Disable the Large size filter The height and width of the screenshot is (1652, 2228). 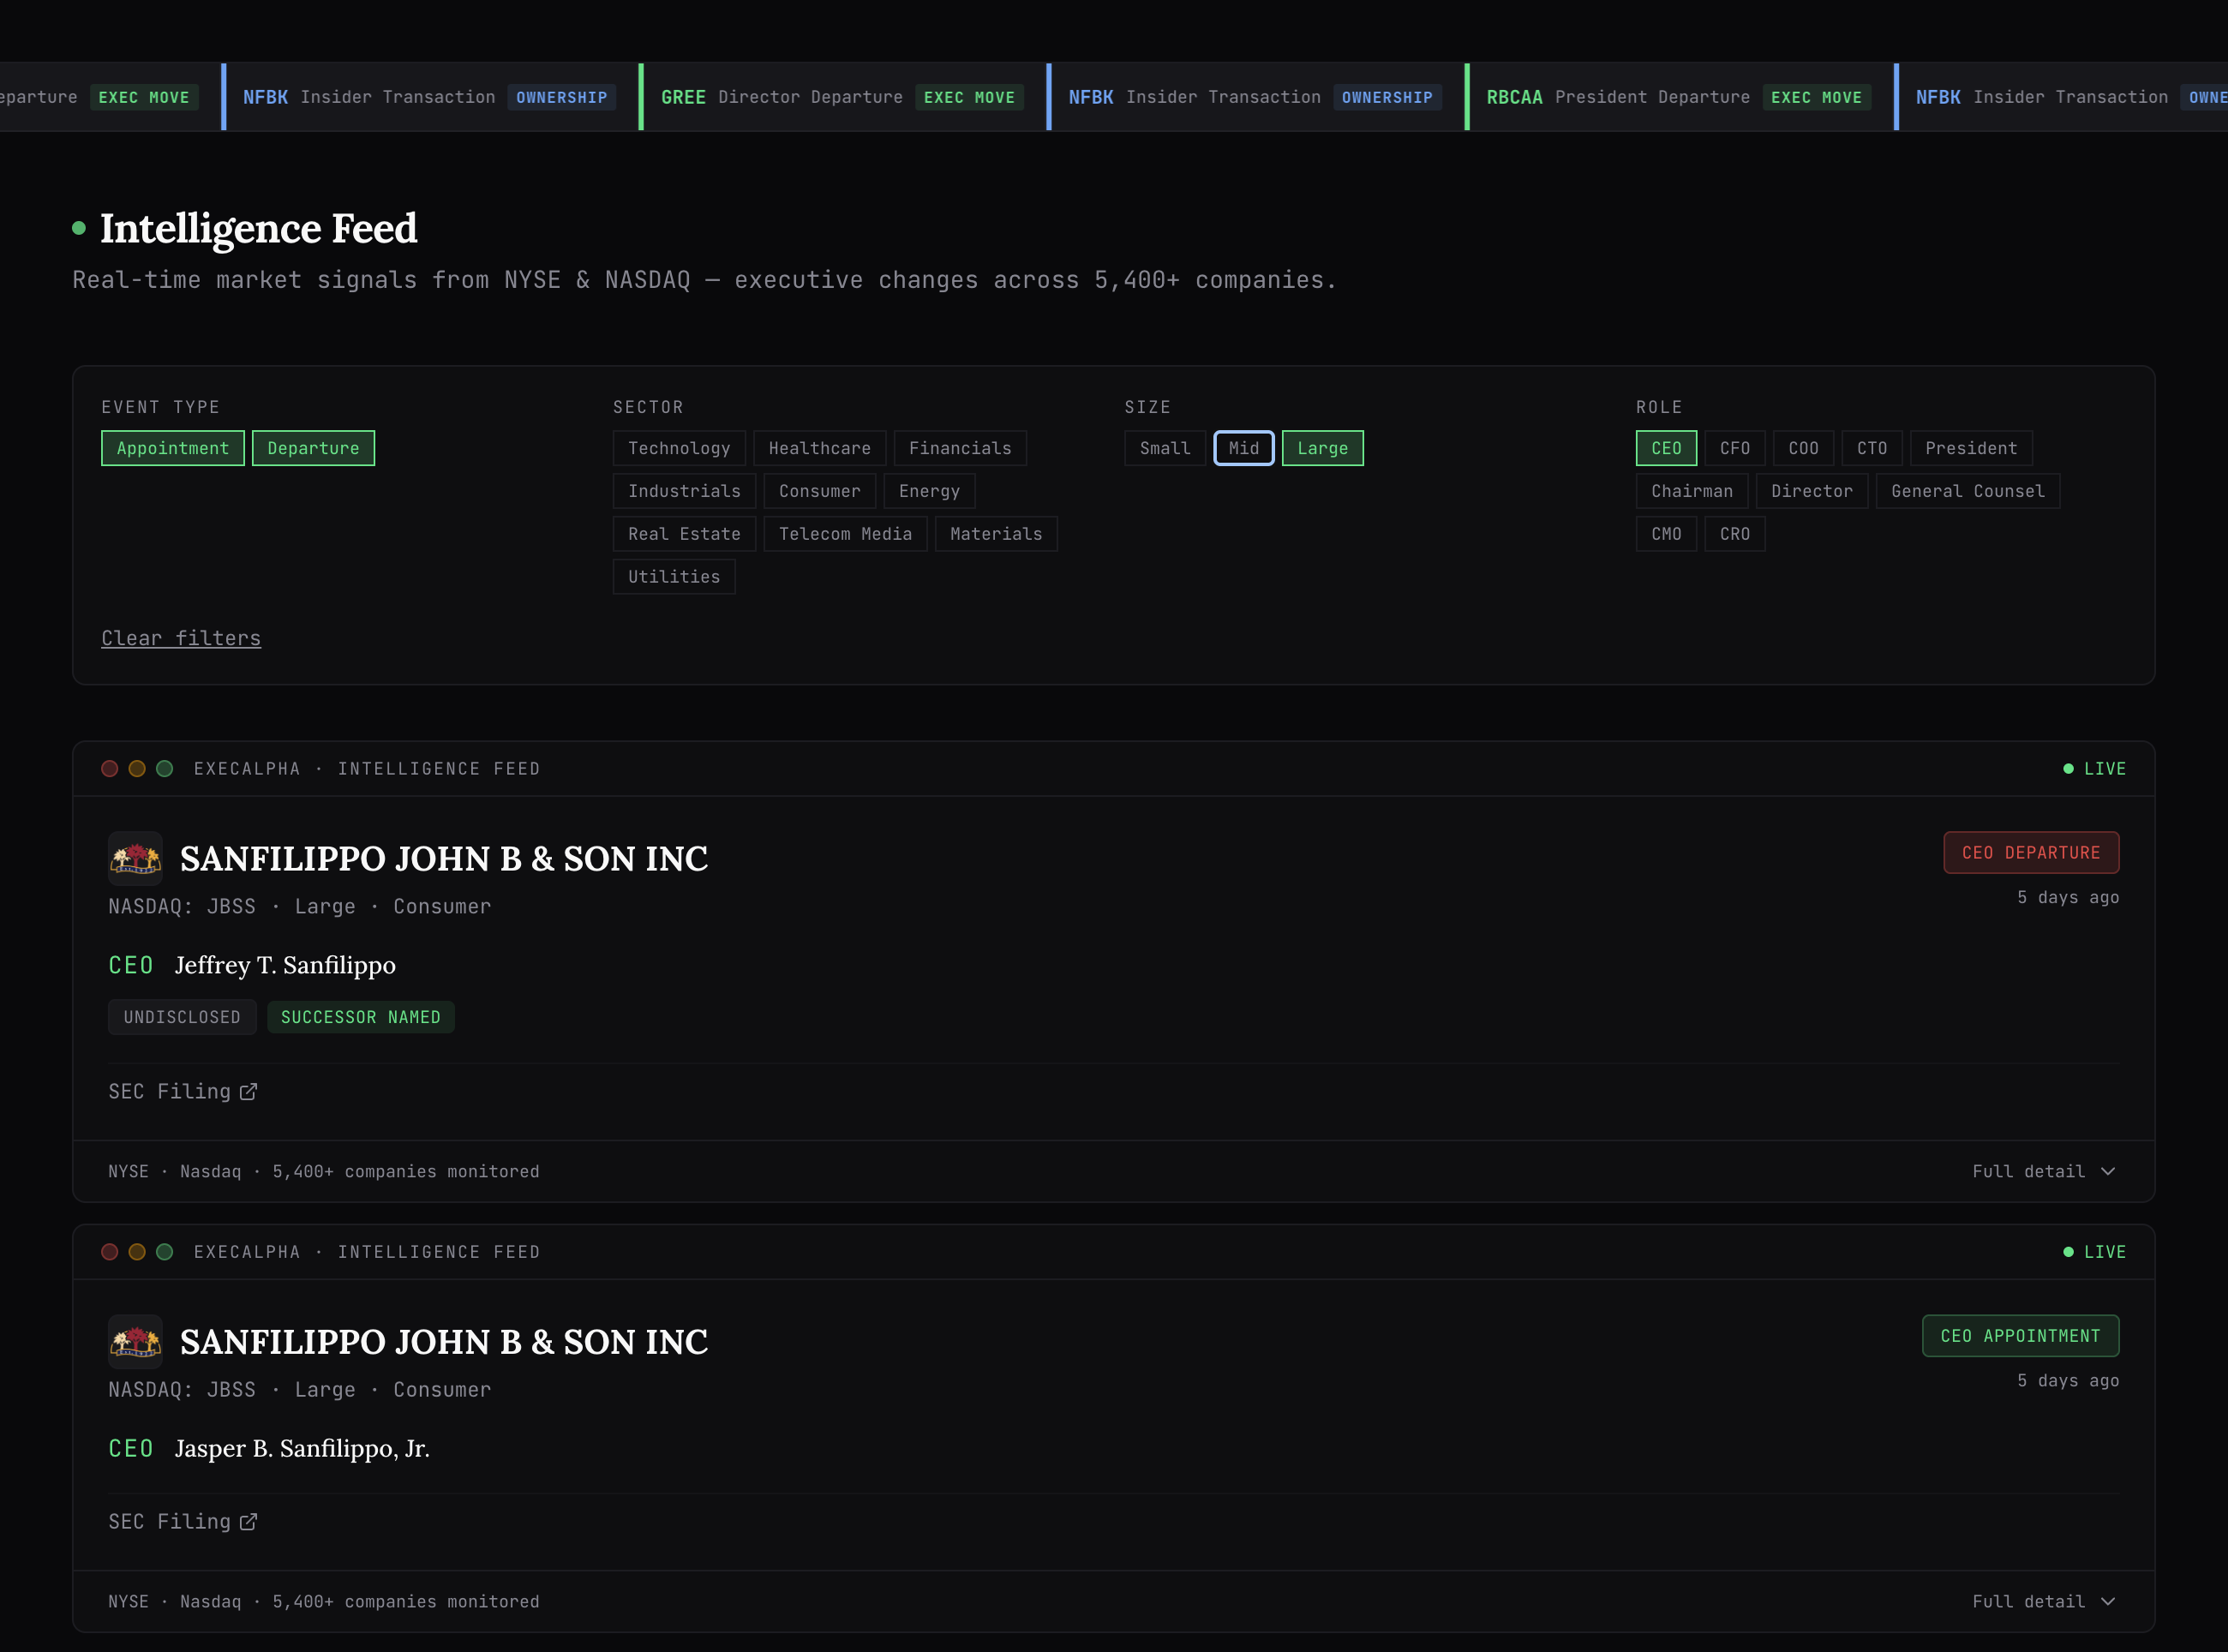pos(1323,448)
